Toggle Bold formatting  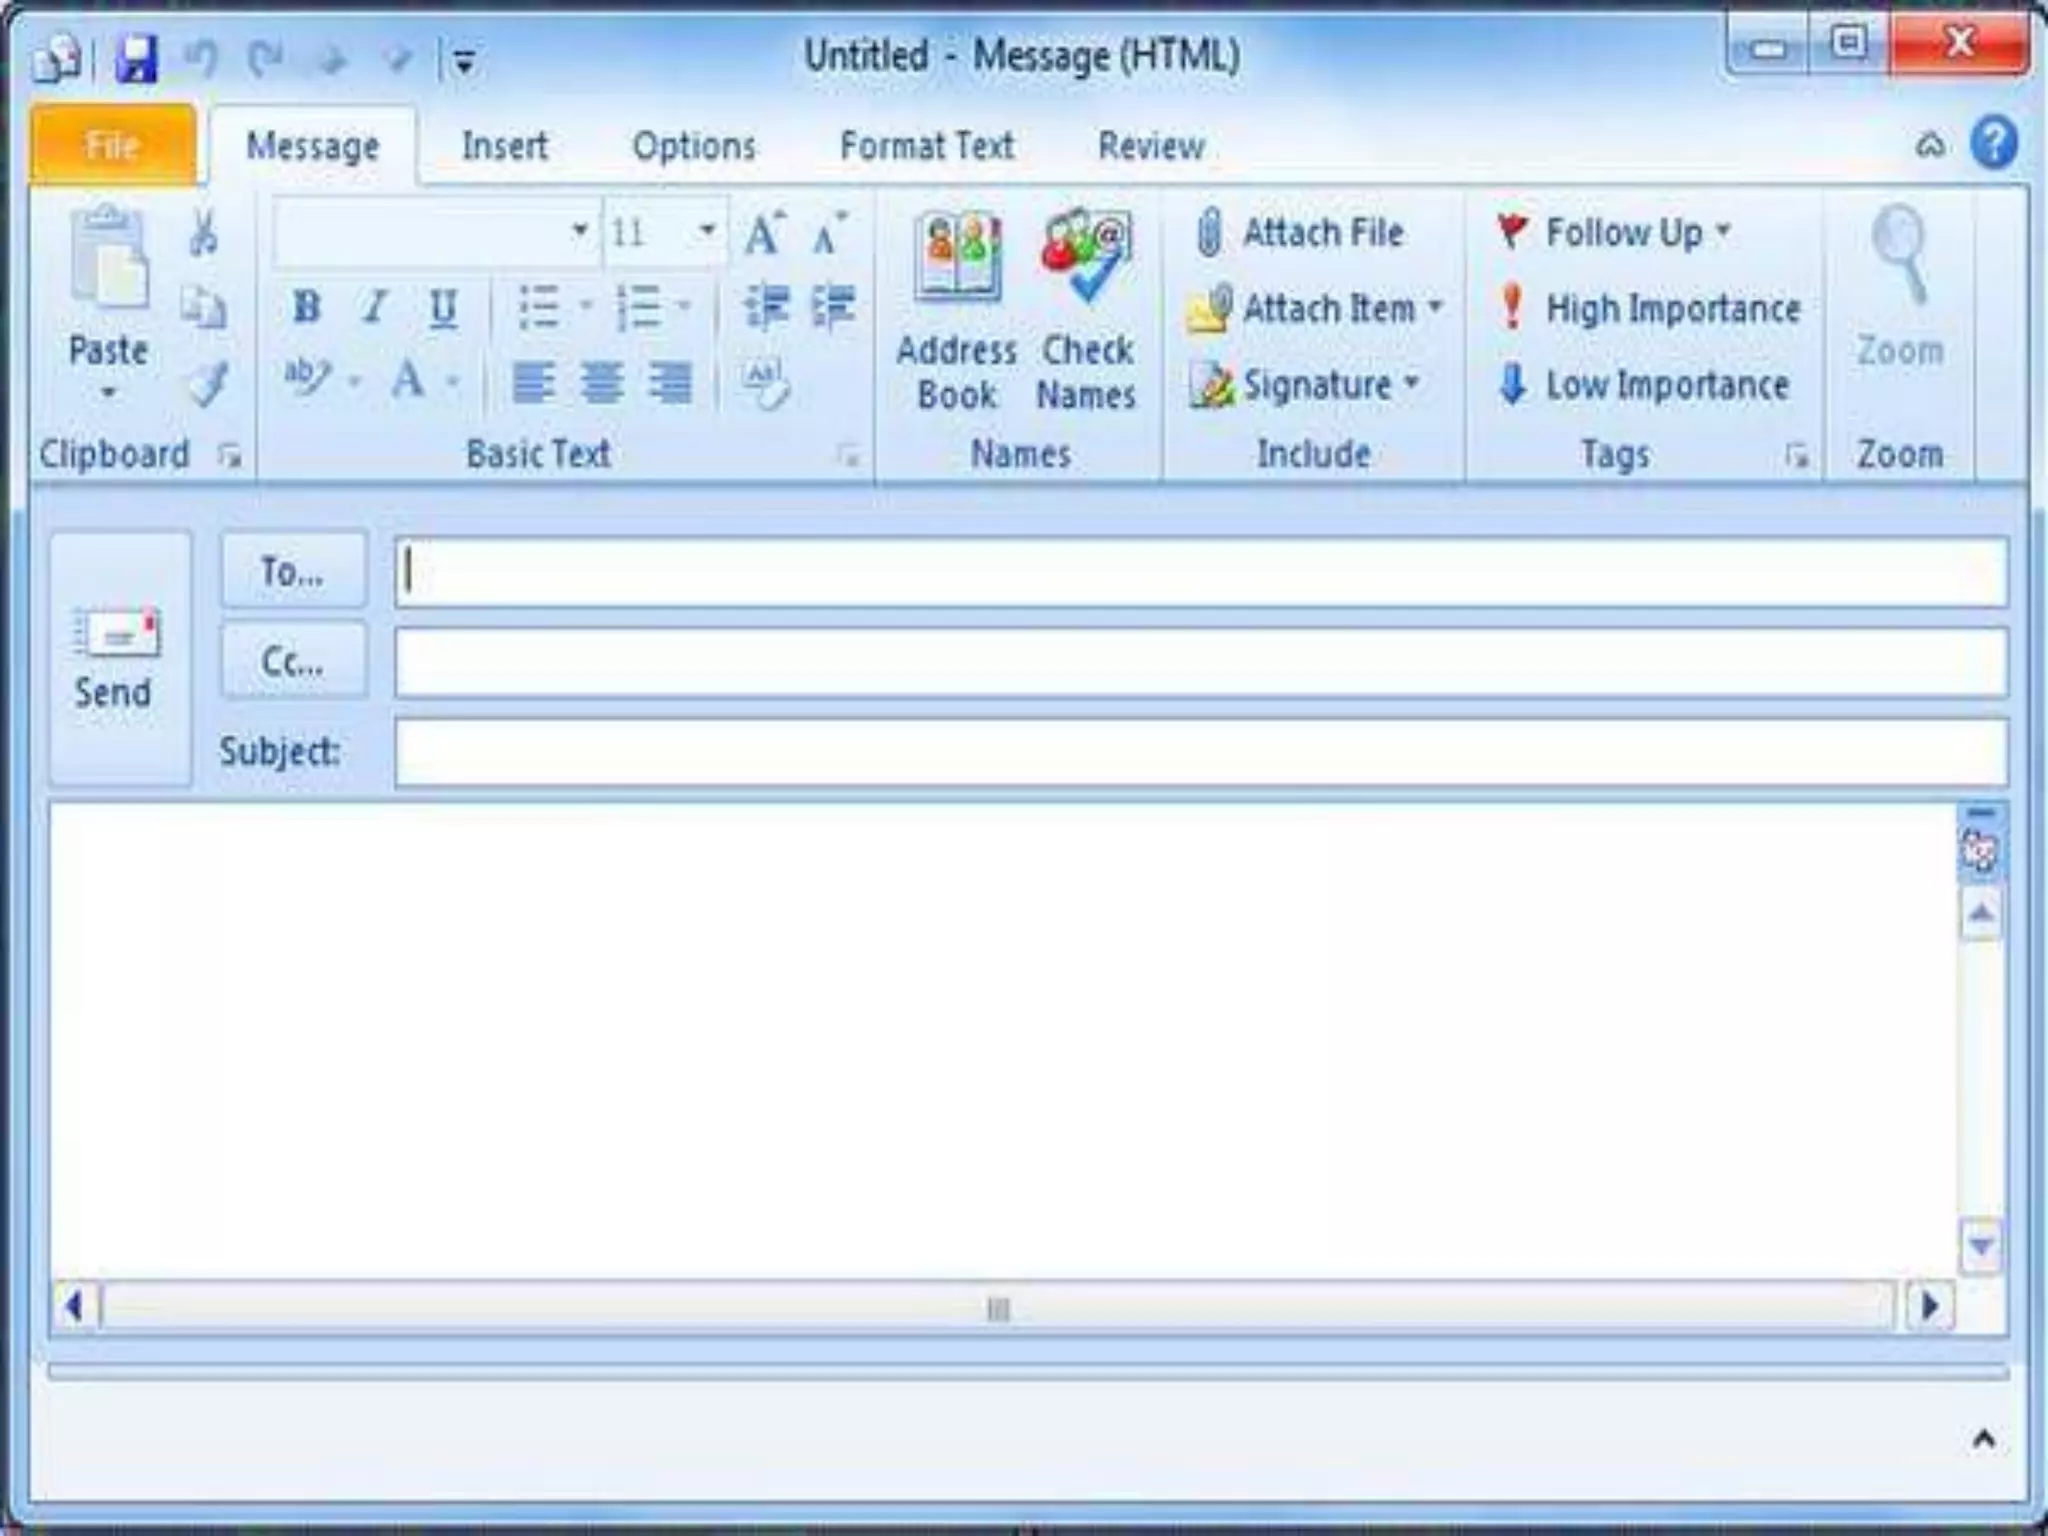306,307
